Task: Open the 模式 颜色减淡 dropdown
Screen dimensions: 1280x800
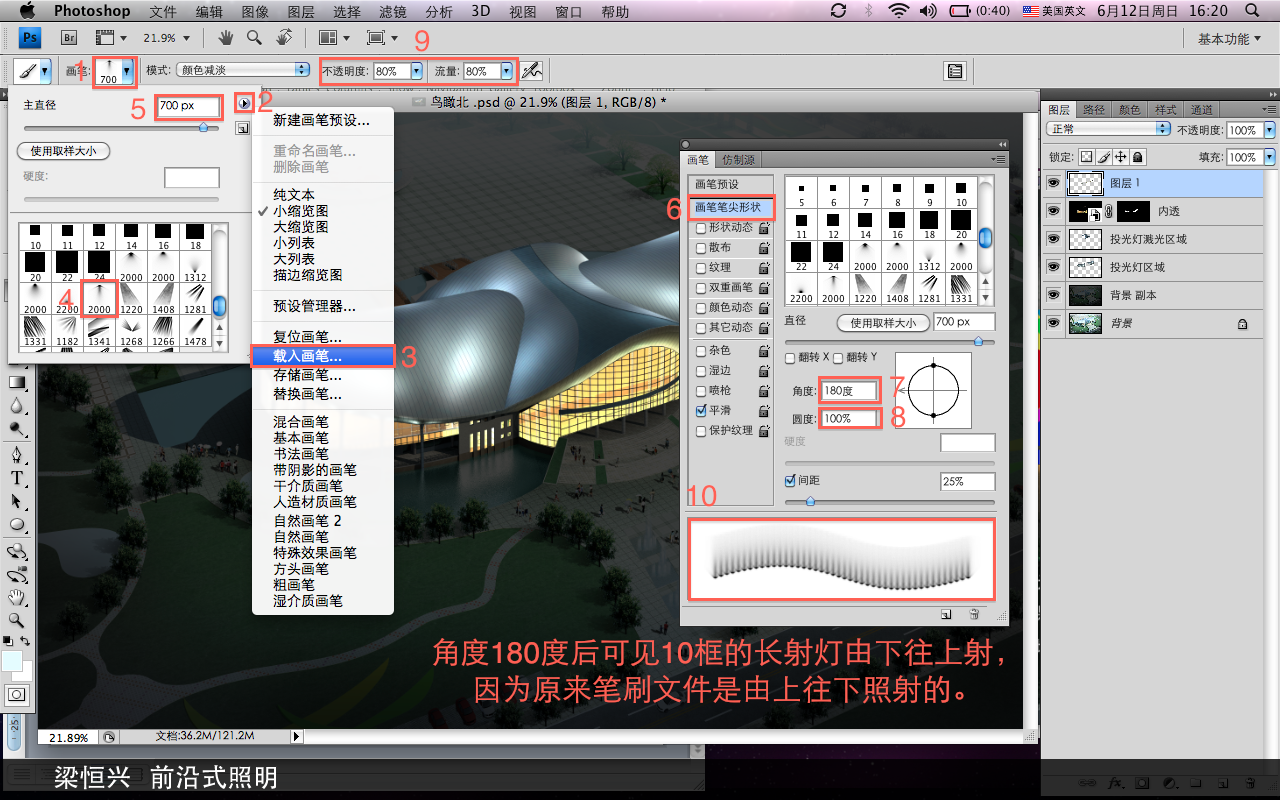Action: [x=243, y=70]
